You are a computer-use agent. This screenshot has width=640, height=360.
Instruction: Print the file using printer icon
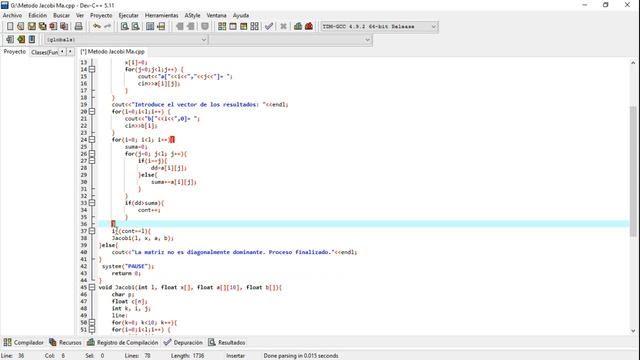[x=78, y=27]
